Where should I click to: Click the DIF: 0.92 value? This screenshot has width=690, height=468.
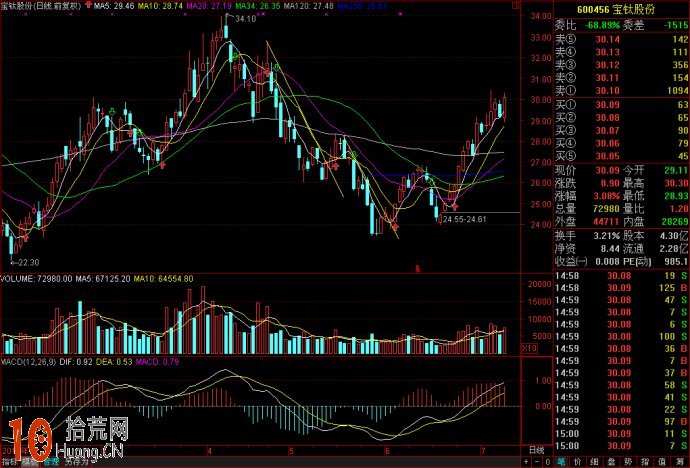pos(76,362)
